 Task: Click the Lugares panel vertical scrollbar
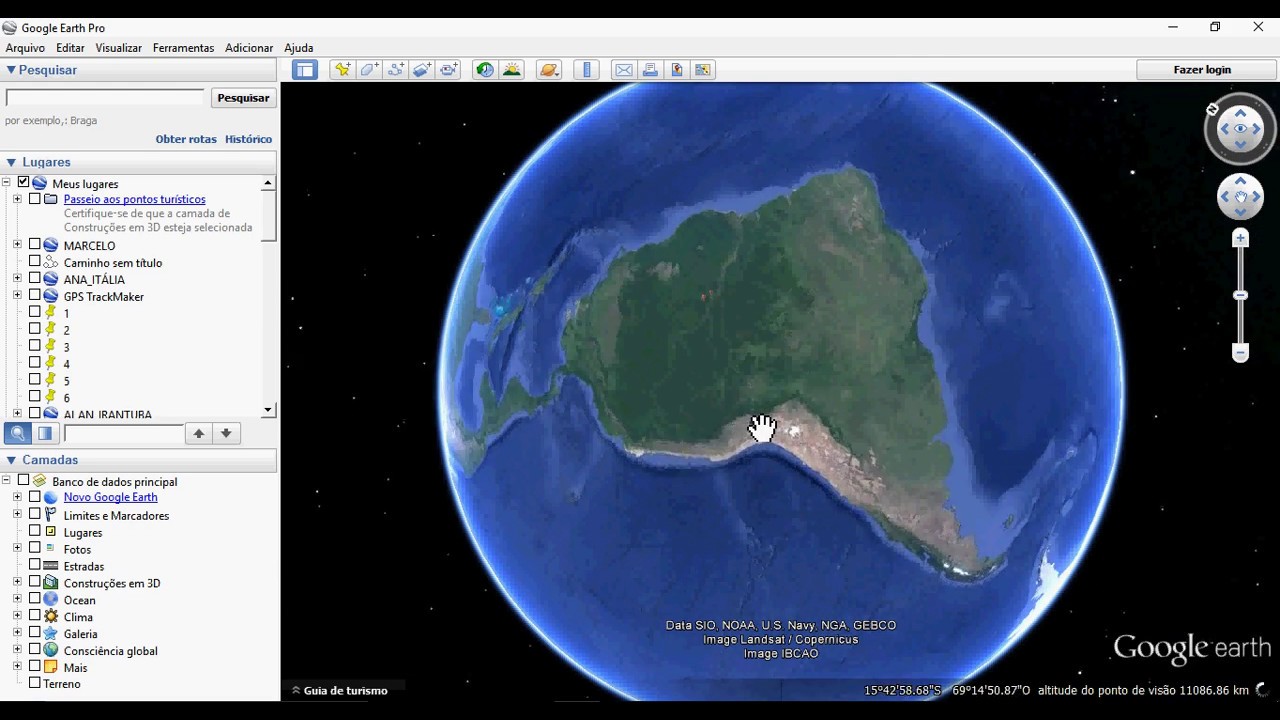268,296
